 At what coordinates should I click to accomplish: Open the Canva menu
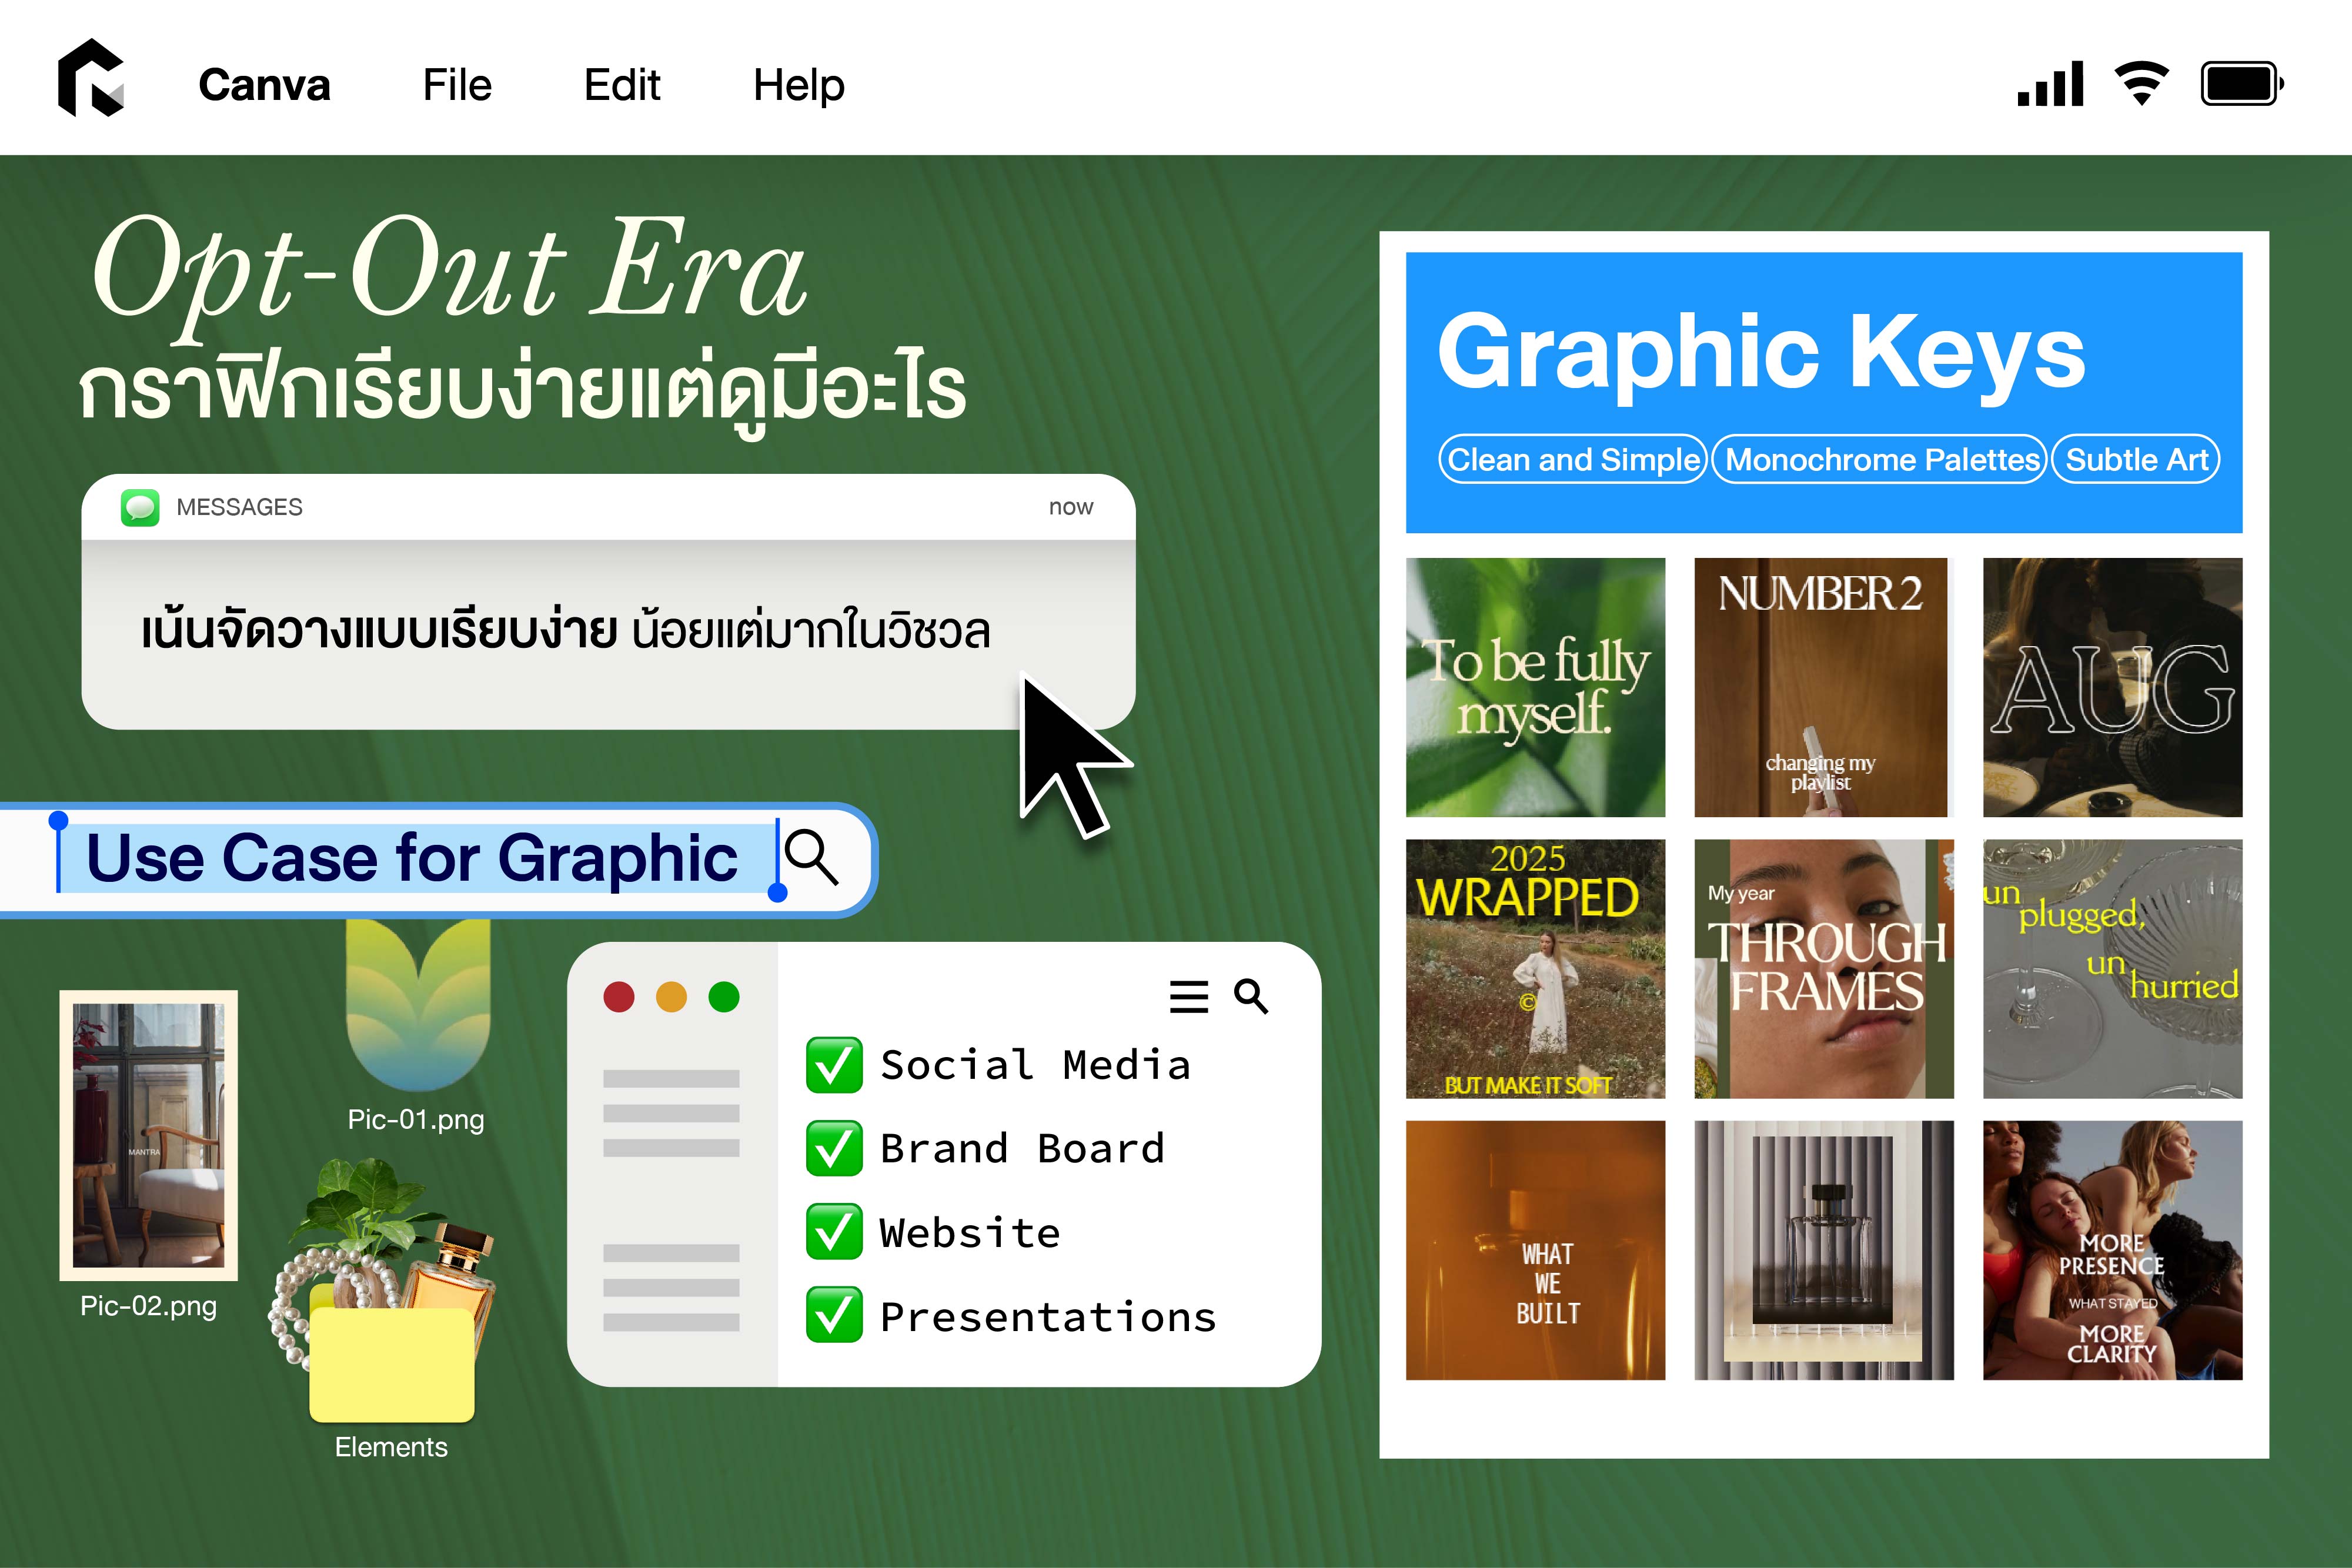(264, 85)
